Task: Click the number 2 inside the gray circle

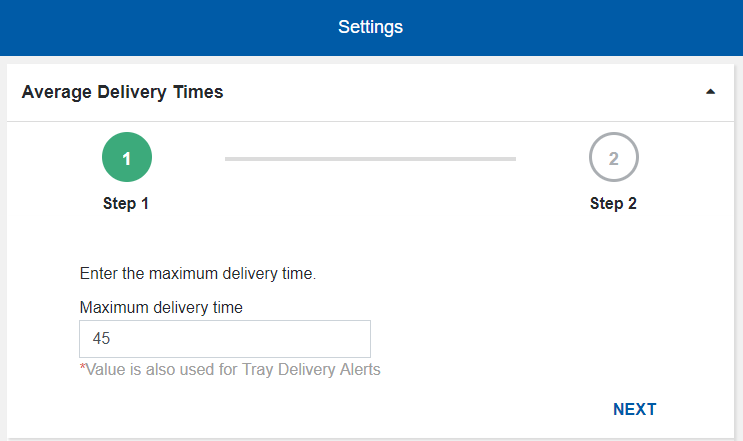Action: [613, 158]
